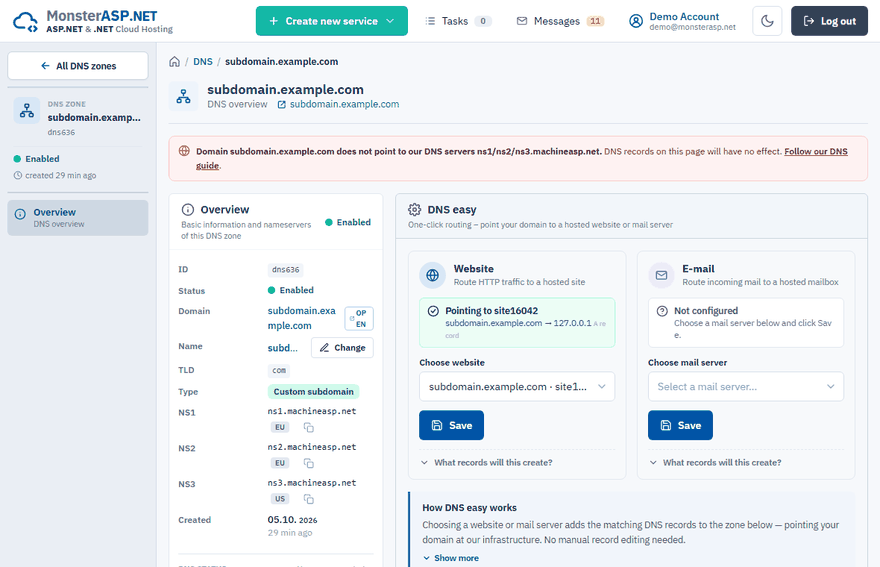Expand Website "What records will this create?"
The height and width of the screenshot is (567, 880).
click(486, 463)
